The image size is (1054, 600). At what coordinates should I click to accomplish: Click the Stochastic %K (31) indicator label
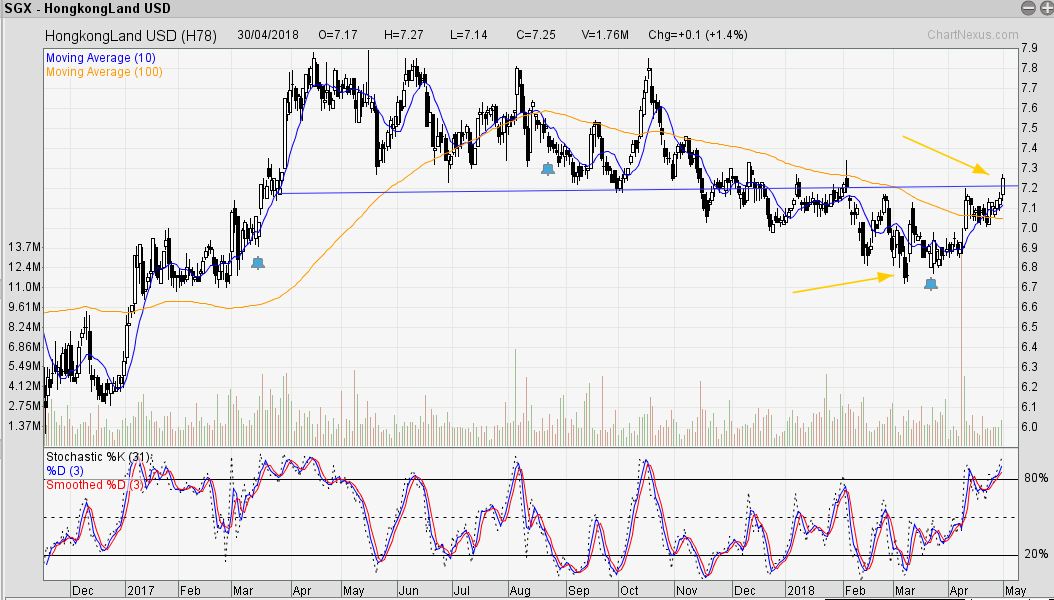pos(99,457)
